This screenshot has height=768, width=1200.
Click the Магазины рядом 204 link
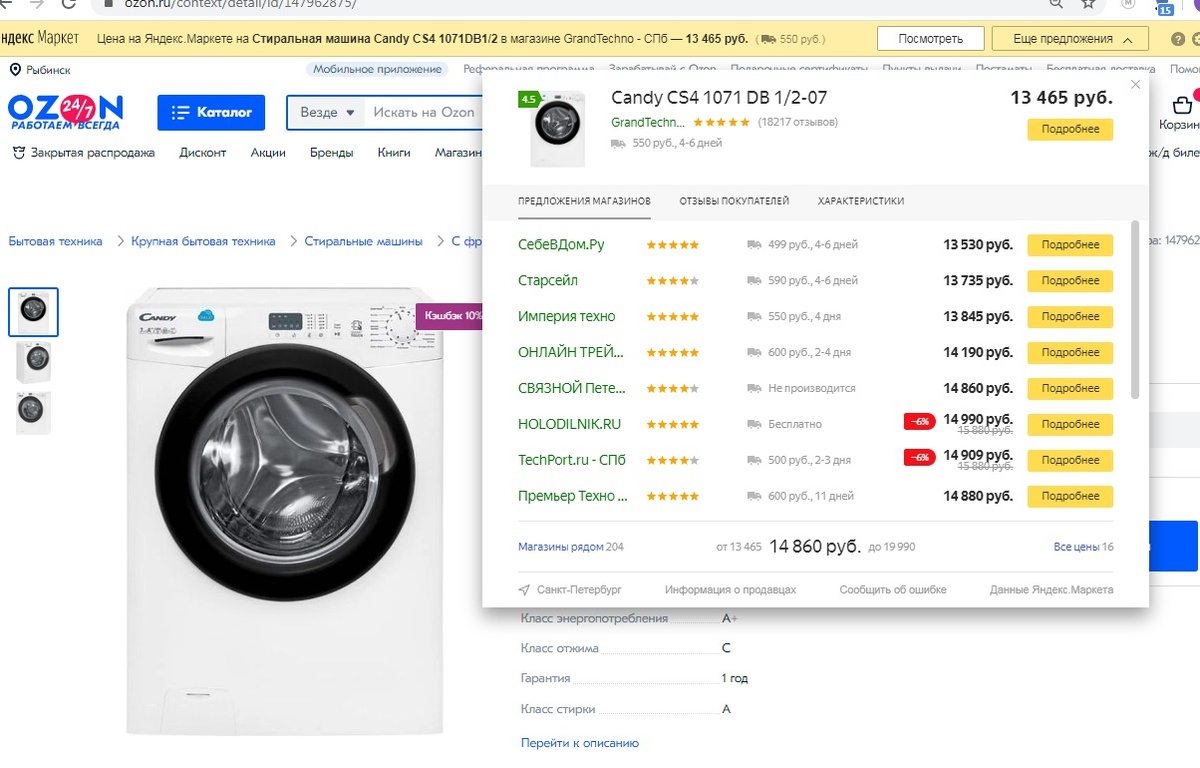pyautogui.click(x=570, y=547)
